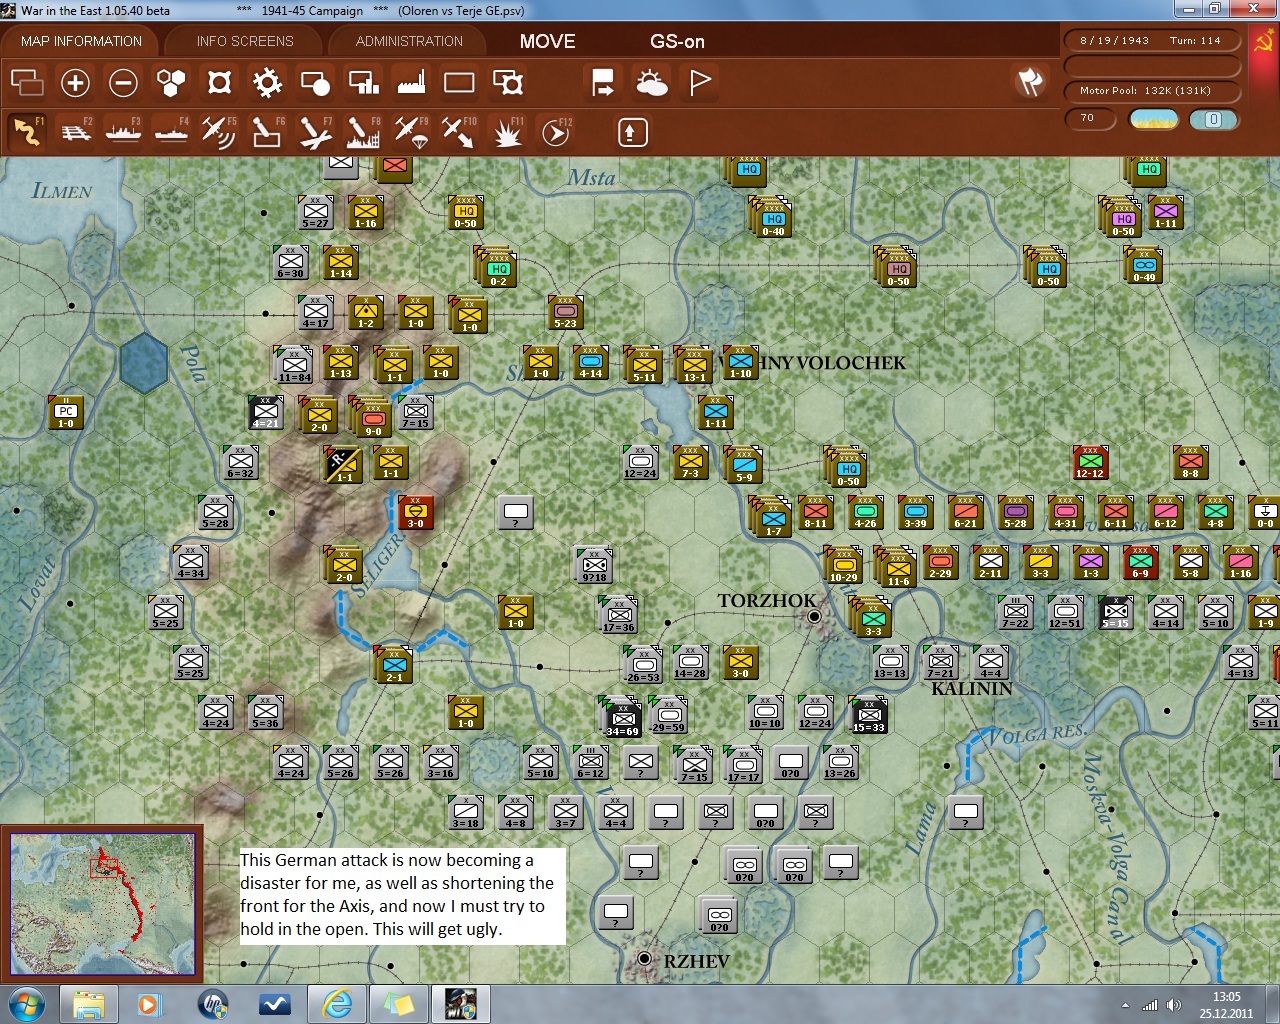Toggle the GS-on ground support setting
This screenshot has height=1024, width=1280.
[677, 41]
